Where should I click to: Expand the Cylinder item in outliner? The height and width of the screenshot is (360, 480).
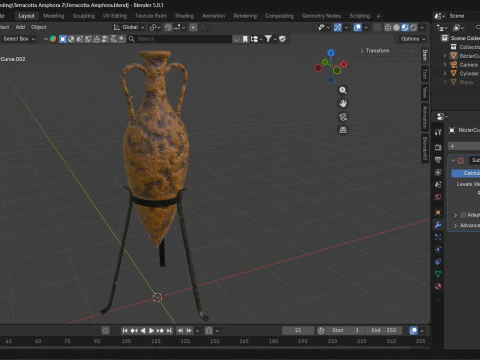[445, 73]
